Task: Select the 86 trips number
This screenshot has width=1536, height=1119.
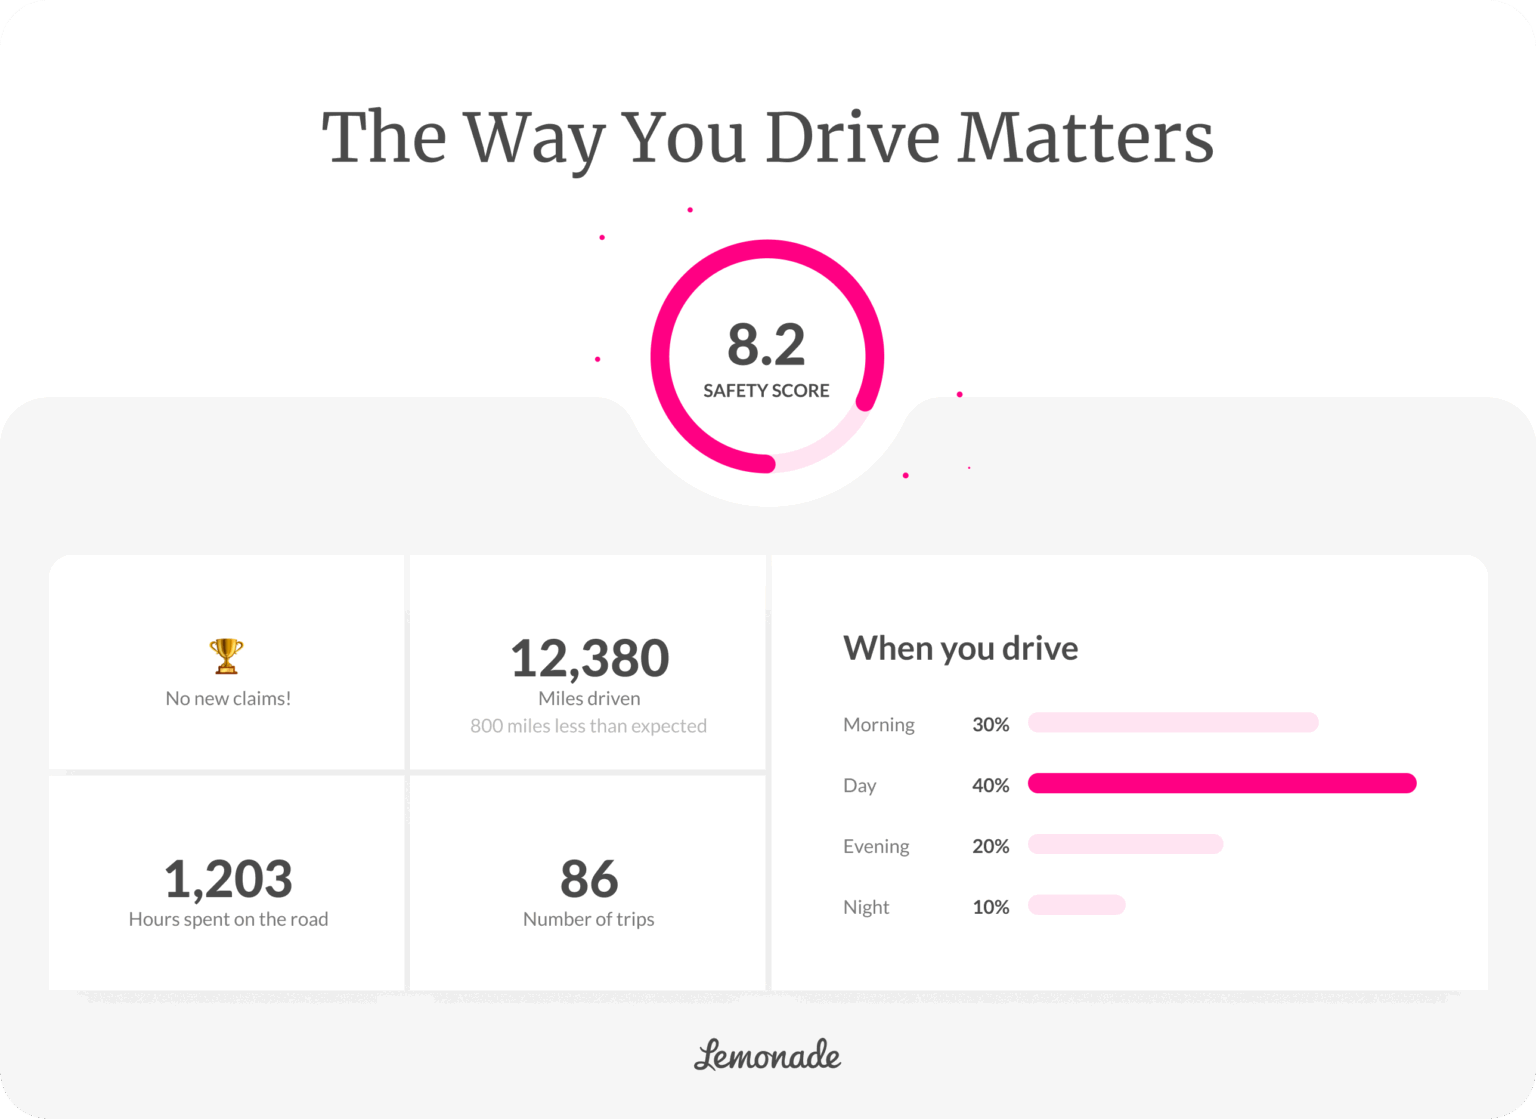Action: [589, 879]
